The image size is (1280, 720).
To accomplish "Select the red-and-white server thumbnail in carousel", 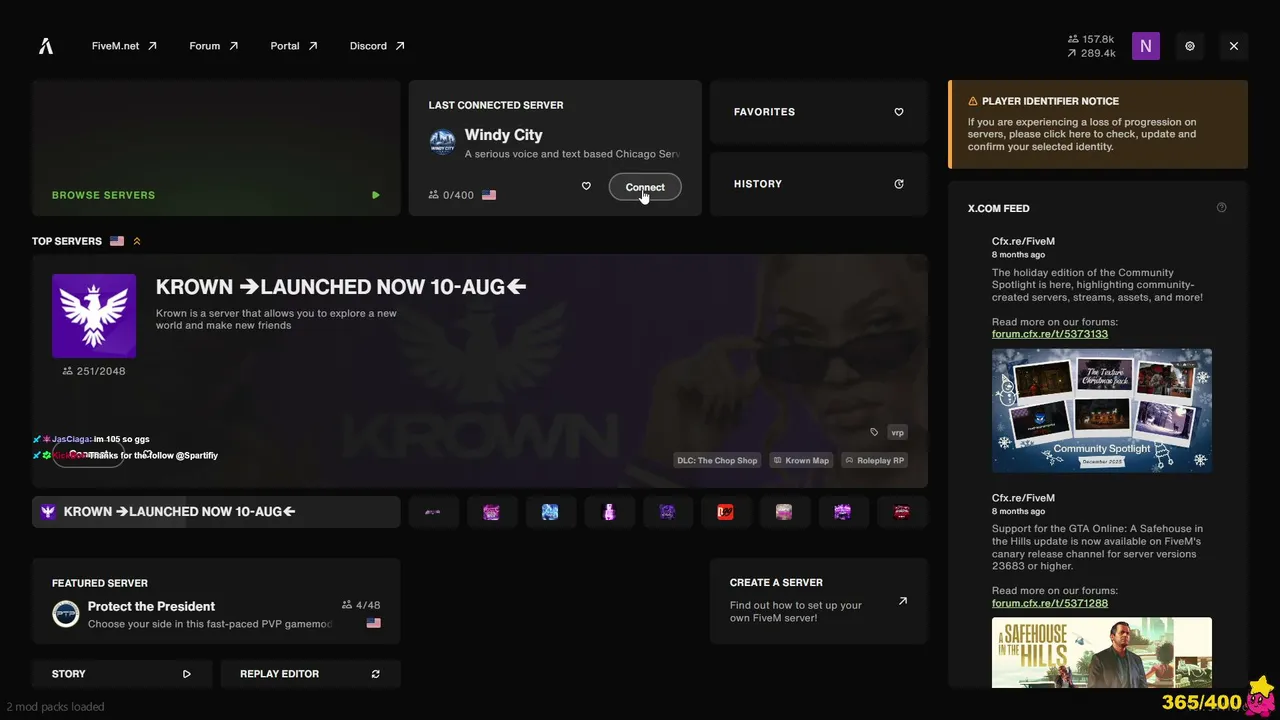I will [726, 512].
